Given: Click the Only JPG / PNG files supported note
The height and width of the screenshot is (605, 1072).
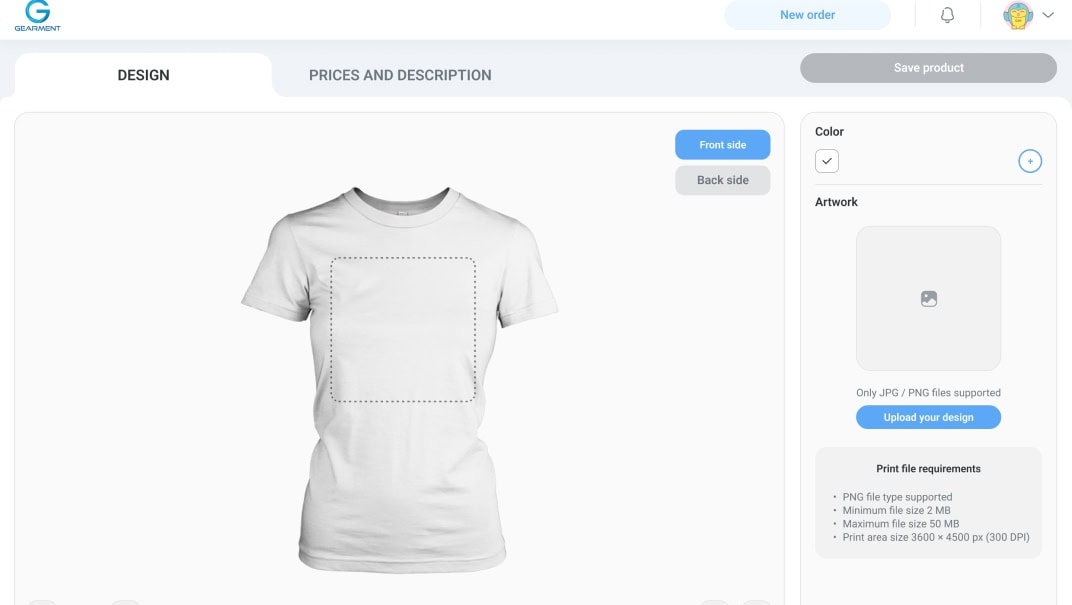Looking at the screenshot, I should click(928, 393).
